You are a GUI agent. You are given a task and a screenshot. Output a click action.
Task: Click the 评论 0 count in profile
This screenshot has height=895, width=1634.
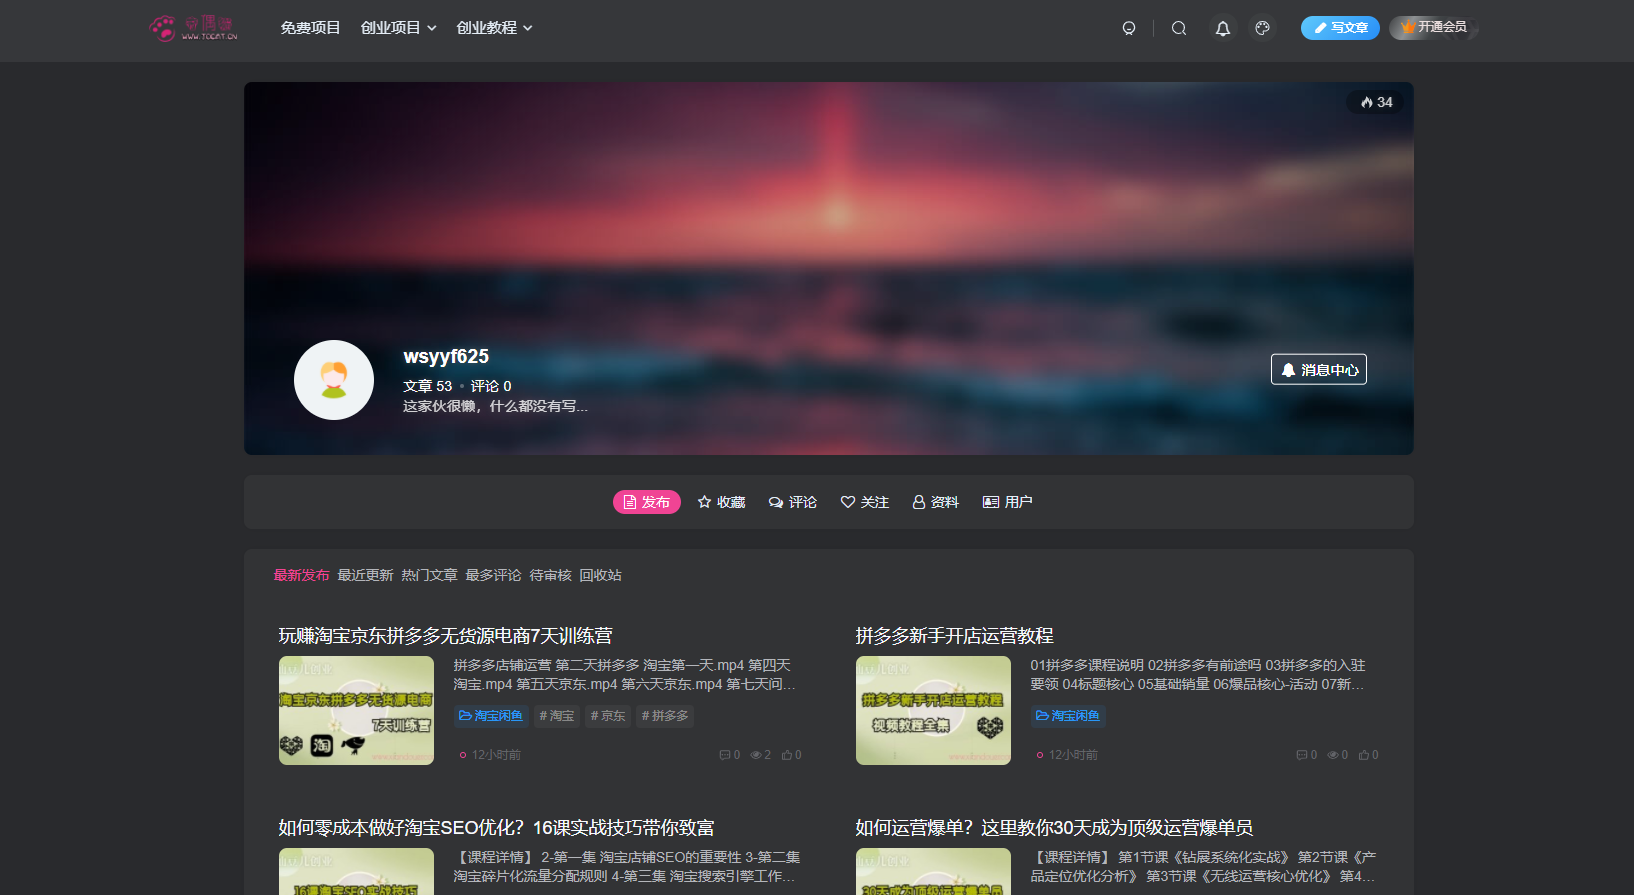(491, 386)
